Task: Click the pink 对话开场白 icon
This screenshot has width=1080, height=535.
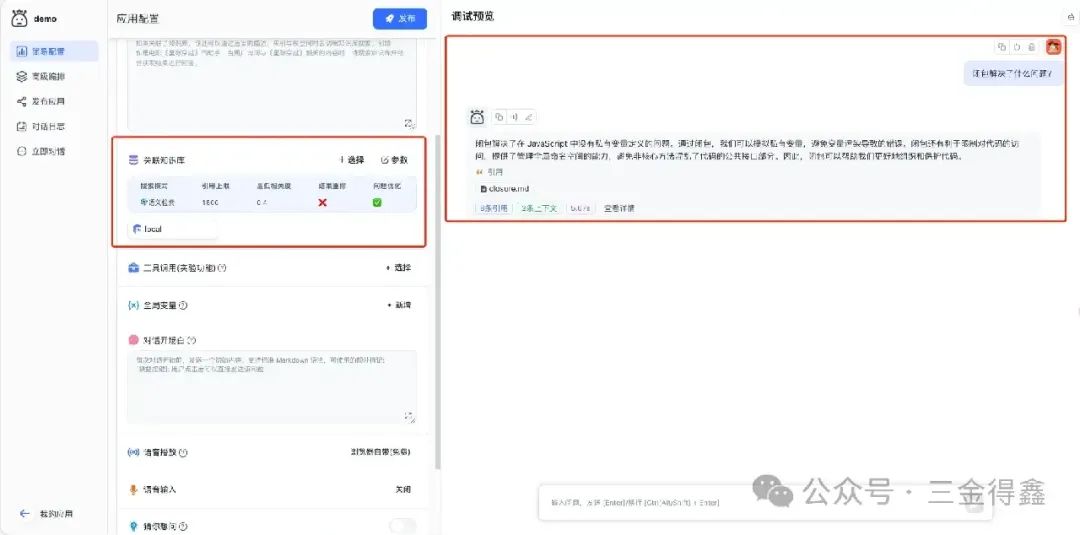Action: coord(134,339)
